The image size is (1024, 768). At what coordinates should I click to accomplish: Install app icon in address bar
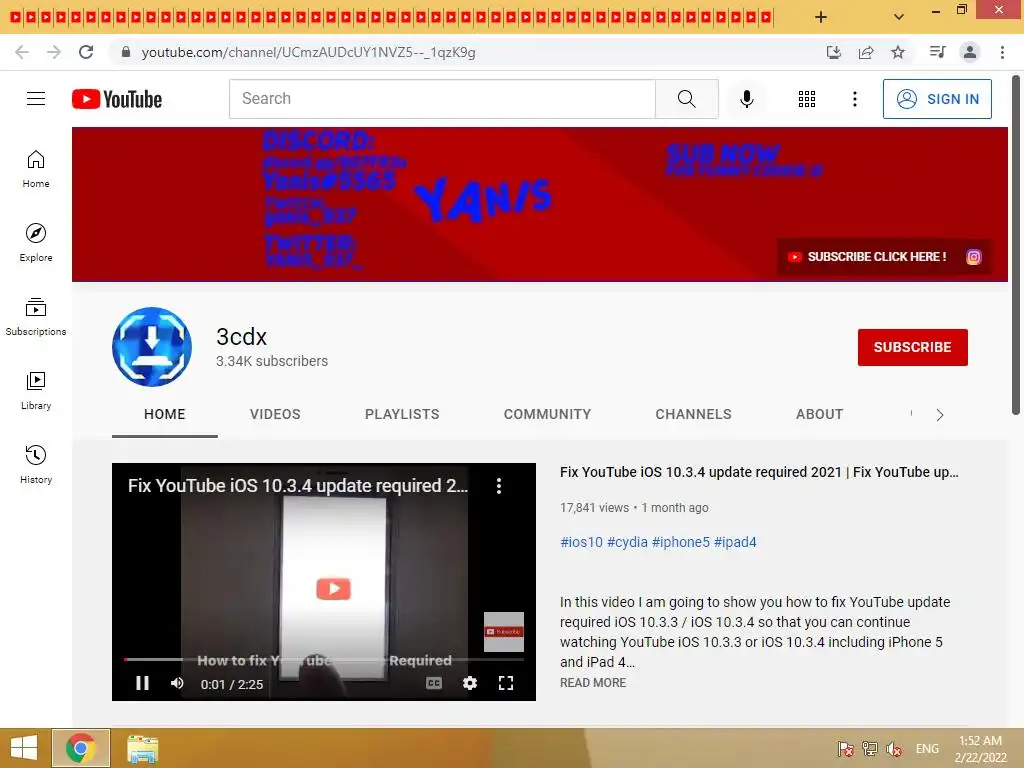pos(833,52)
